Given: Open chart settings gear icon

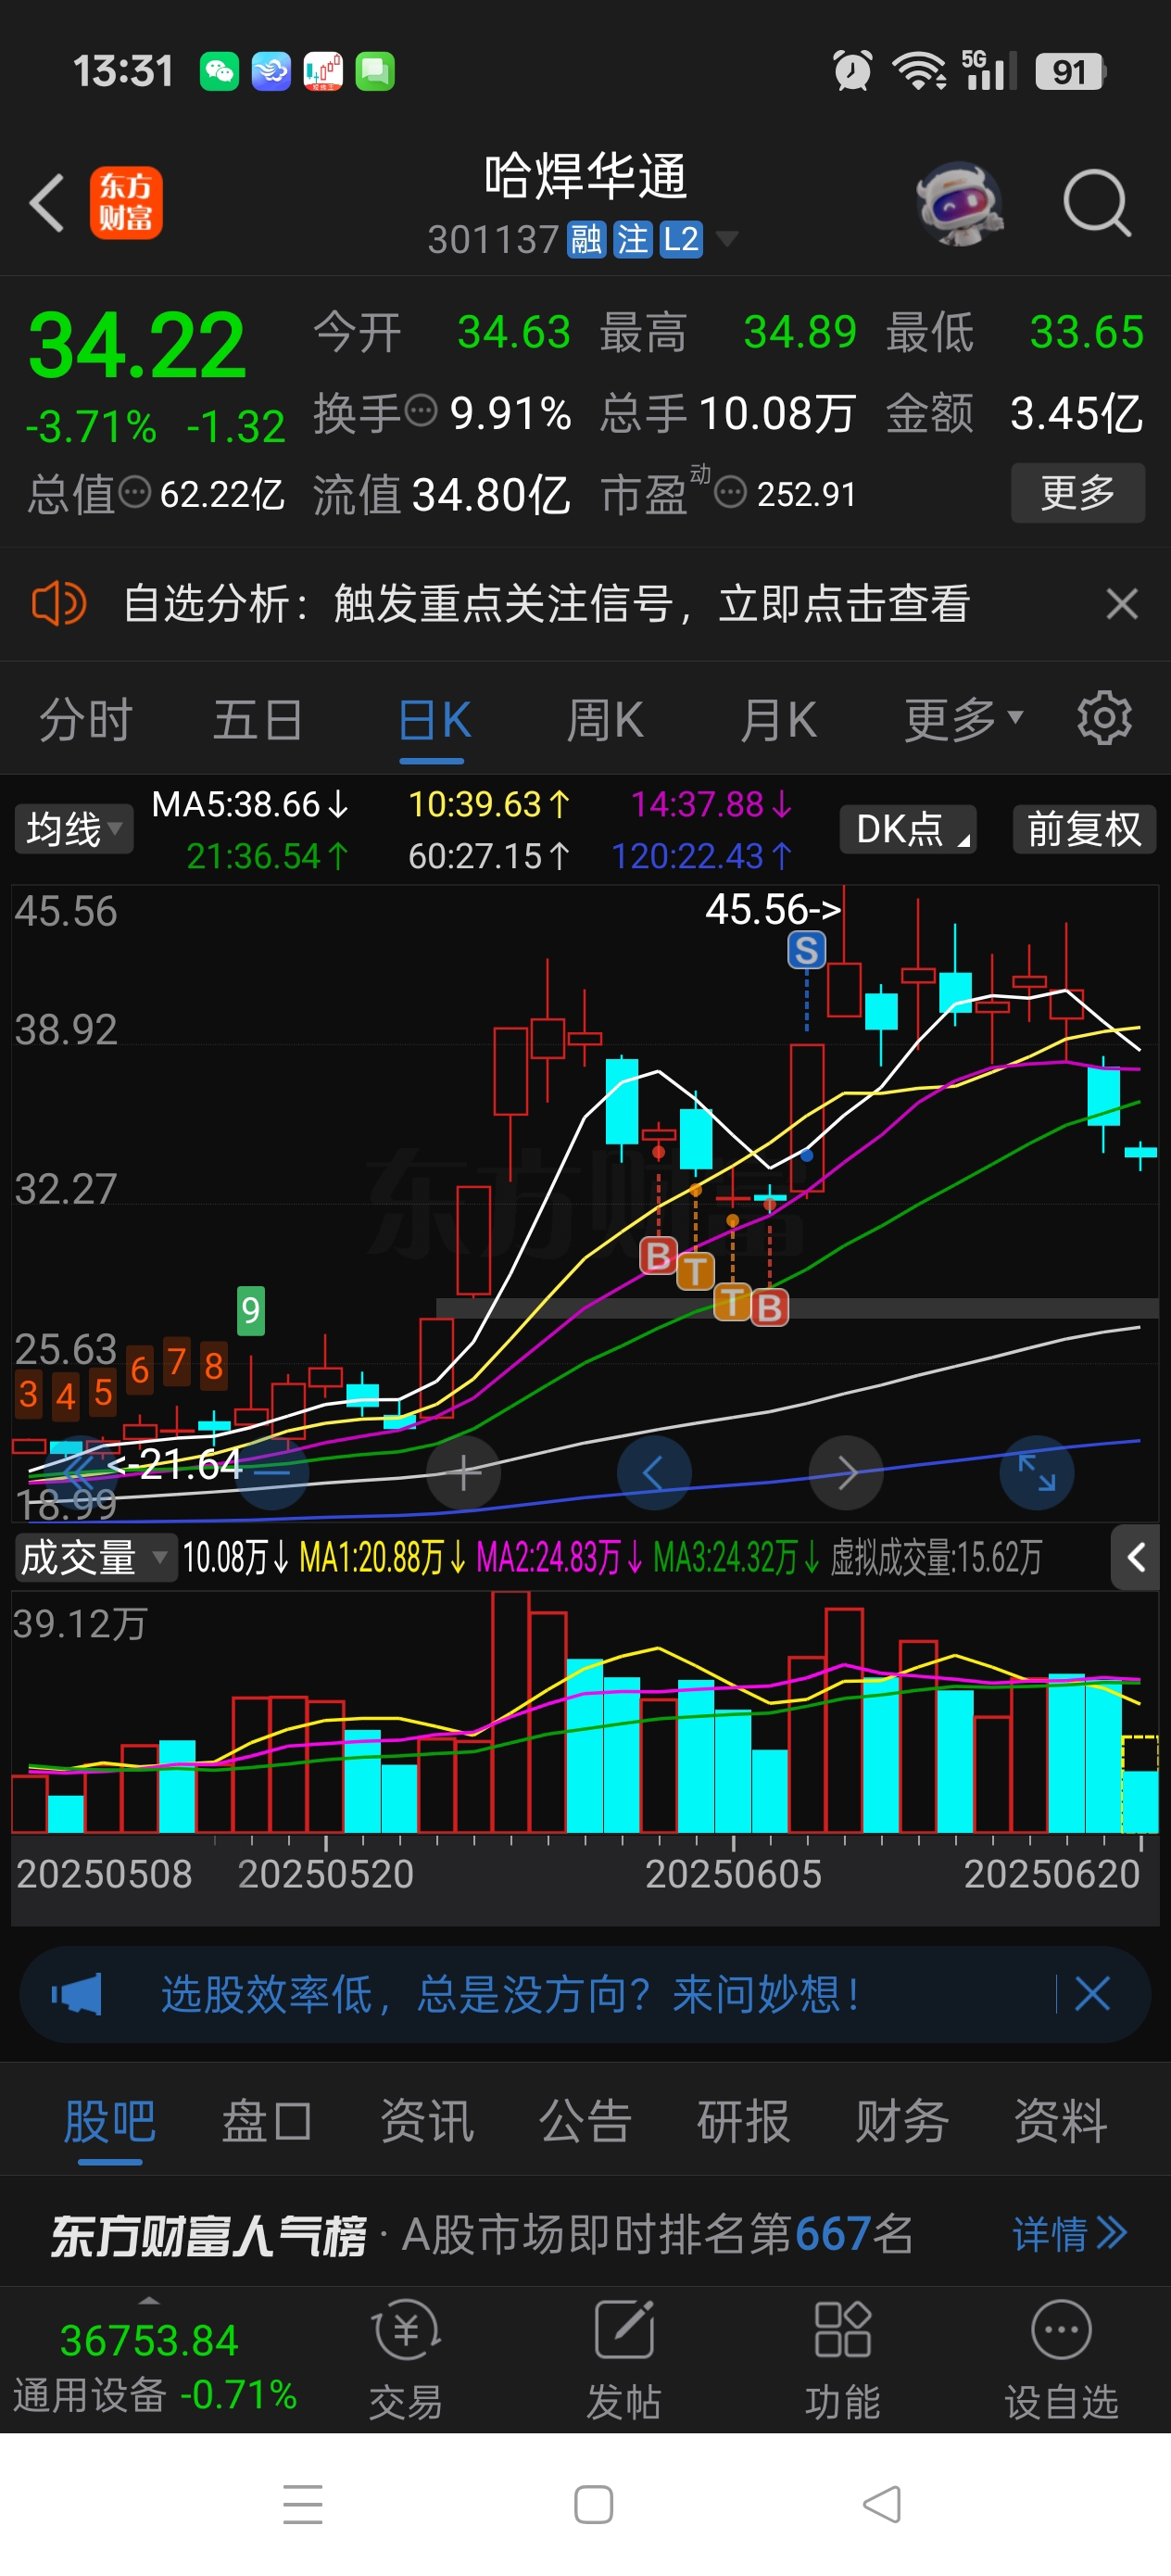Looking at the screenshot, I should 1104,718.
